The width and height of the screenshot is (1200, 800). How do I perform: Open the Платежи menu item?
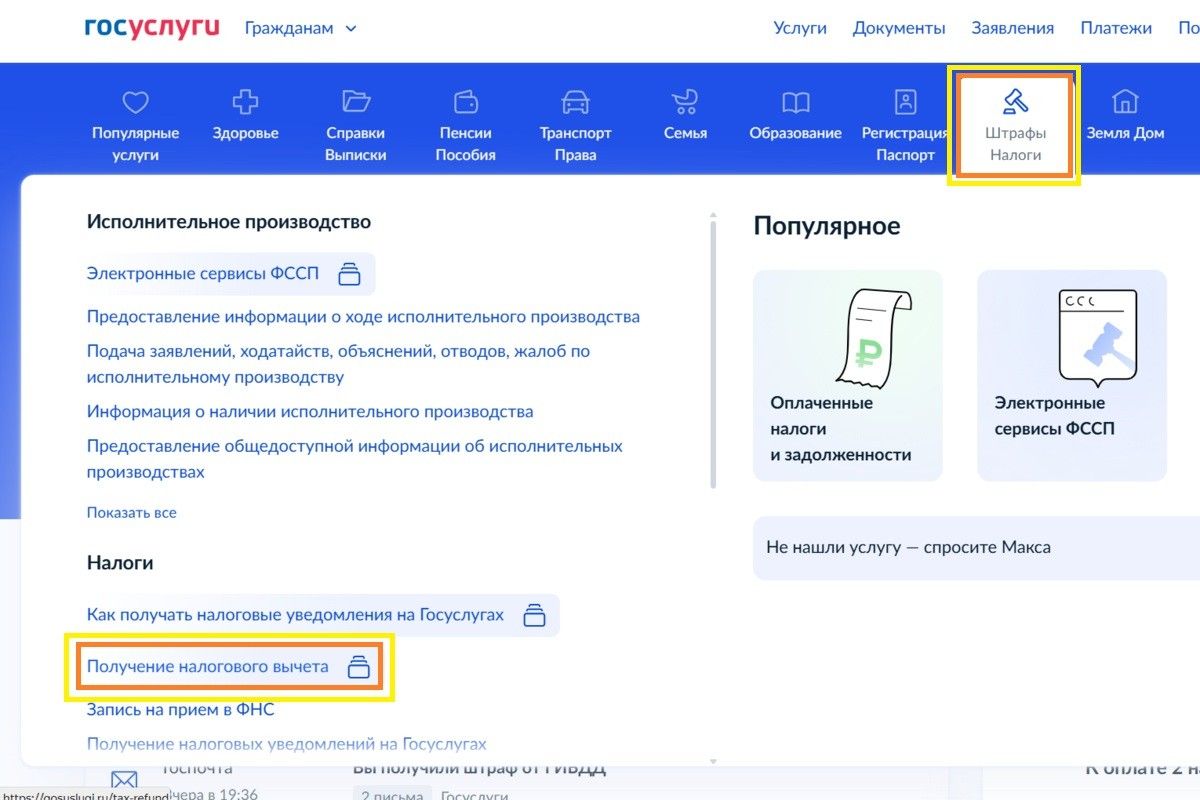[1116, 28]
